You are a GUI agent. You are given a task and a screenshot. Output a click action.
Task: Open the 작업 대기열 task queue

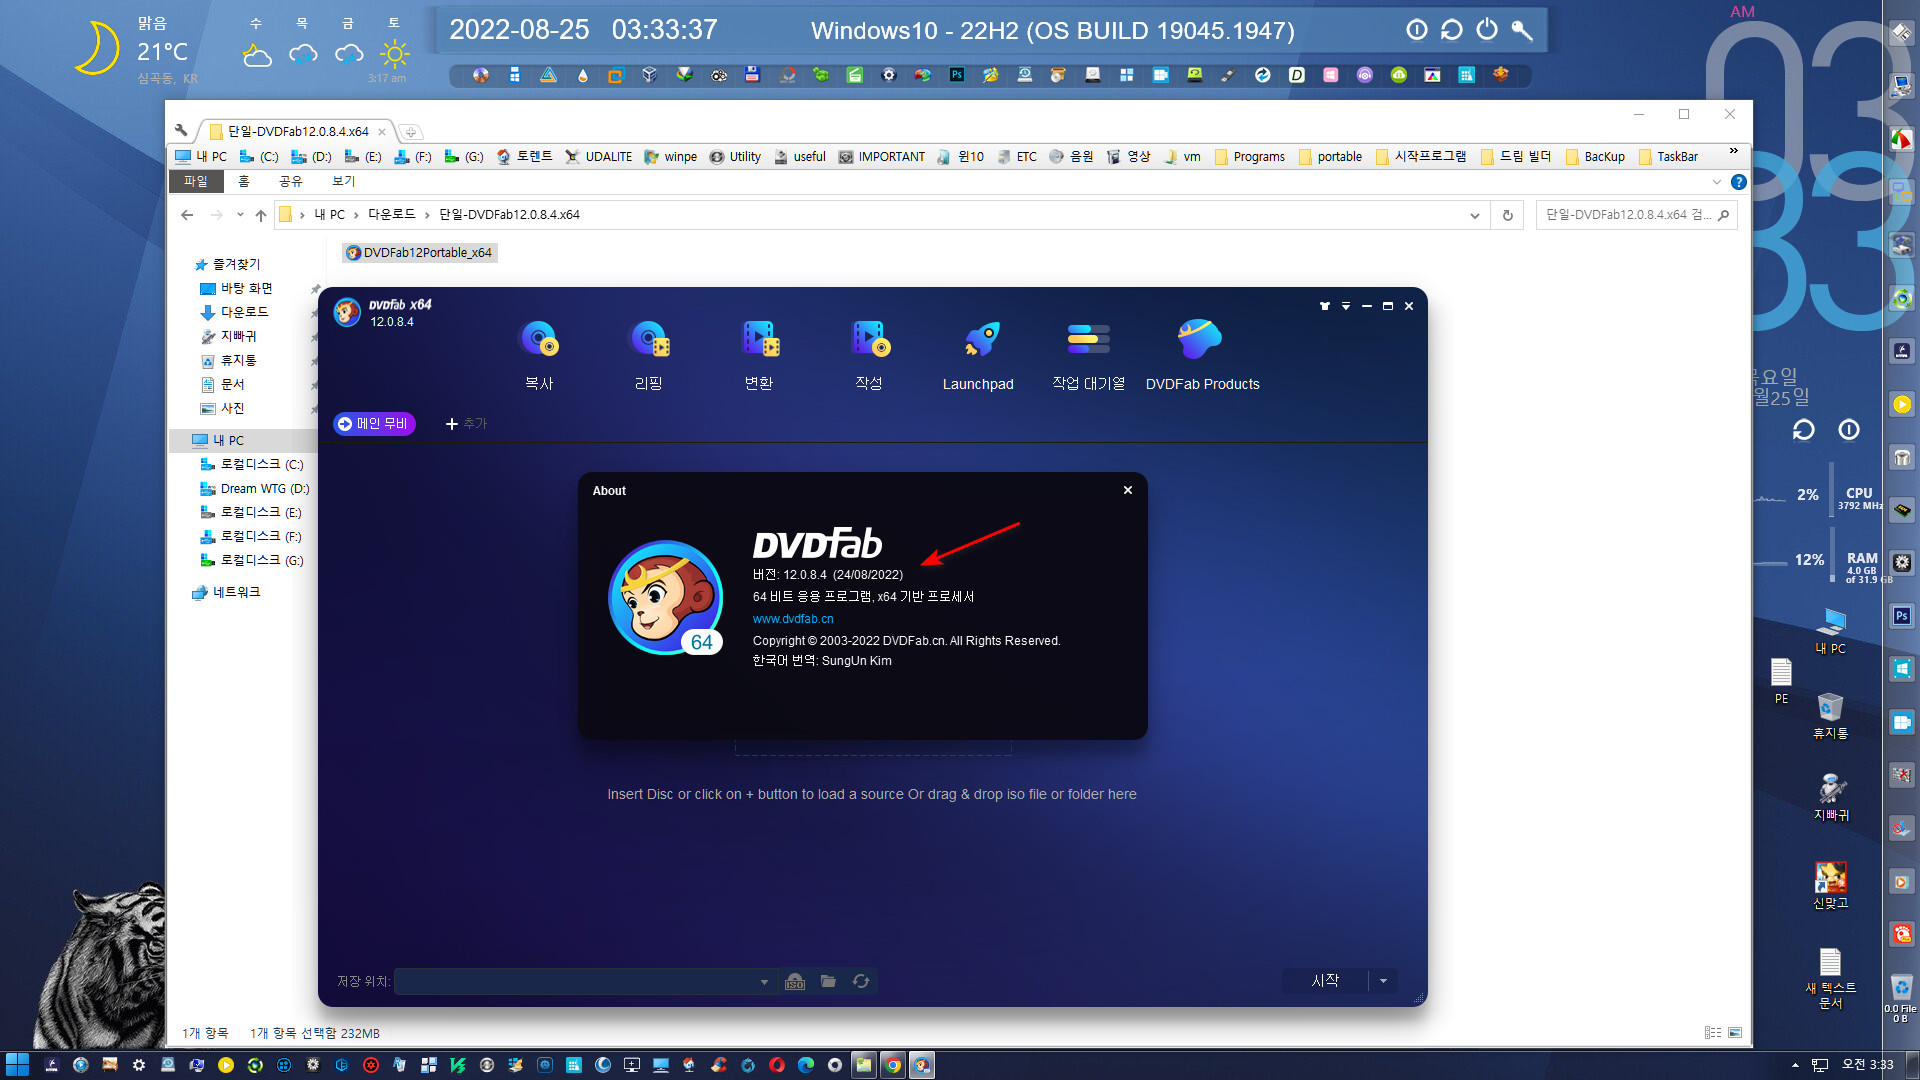1088,355
